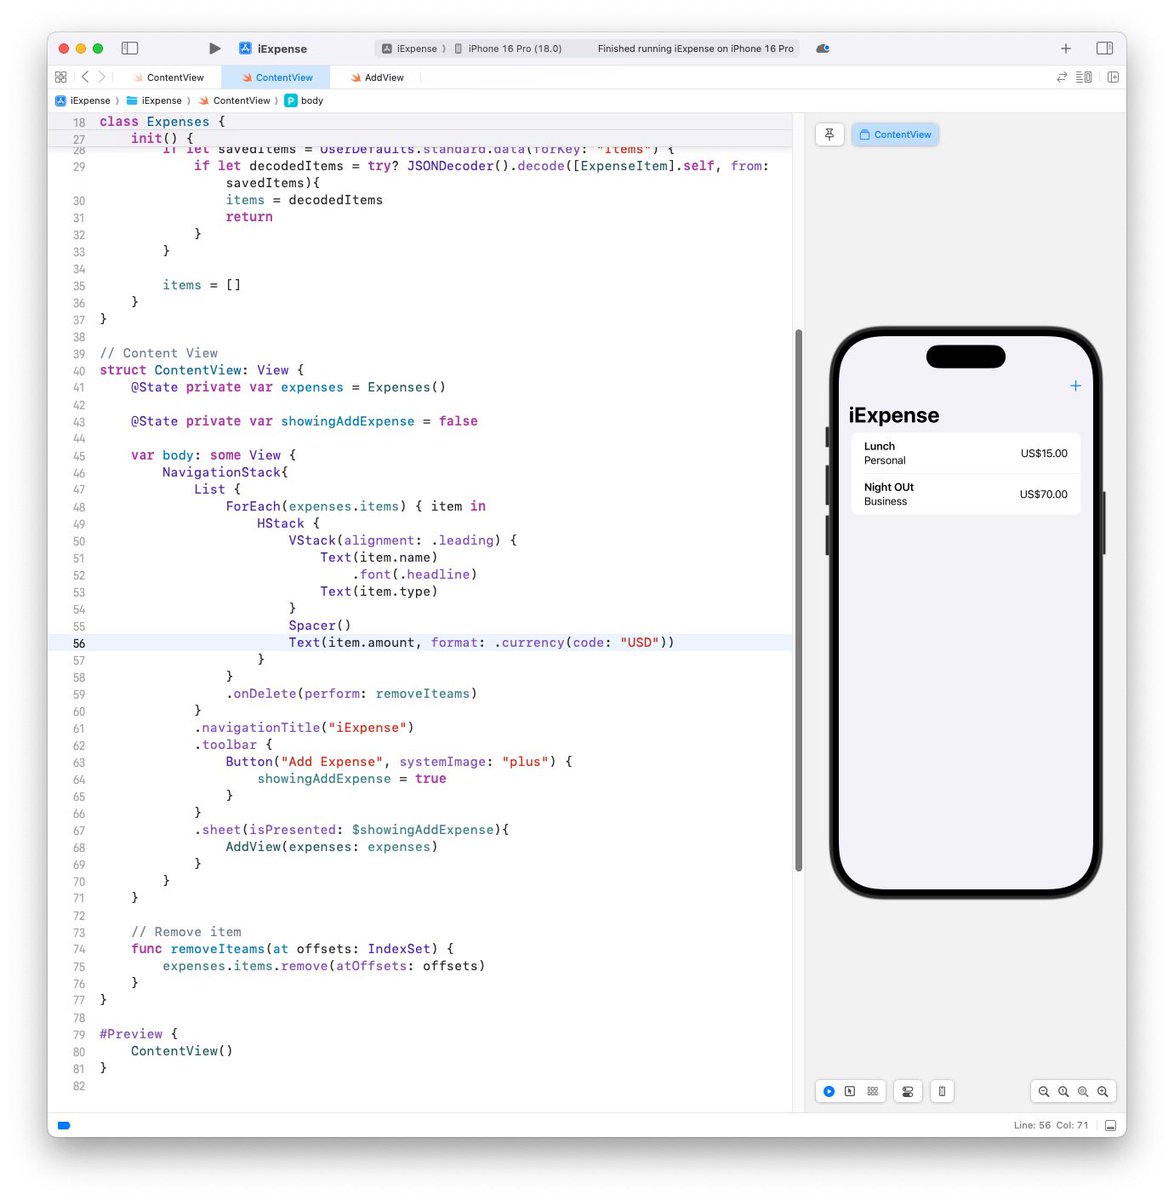Open the iExpense project breadcrumb menu
The width and height of the screenshot is (1174, 1200).
[88, 100]
